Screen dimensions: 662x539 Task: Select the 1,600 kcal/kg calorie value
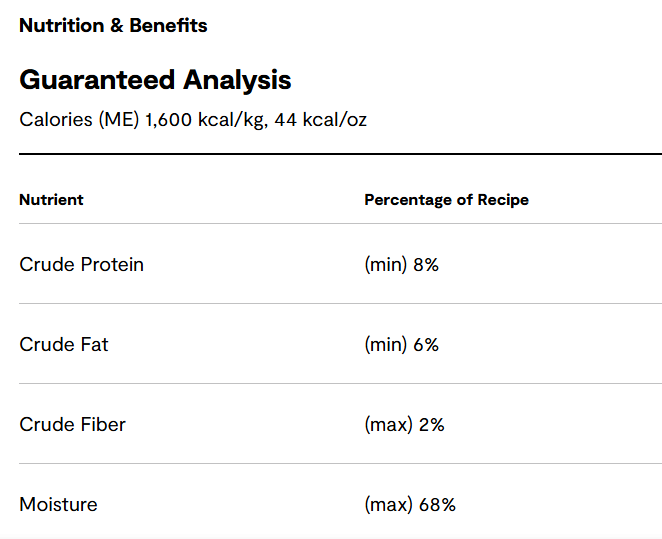click(203, 120)
